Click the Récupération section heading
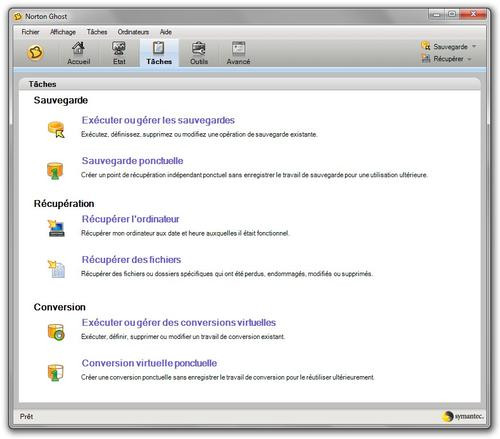The image size is (500, 439). 64,203
